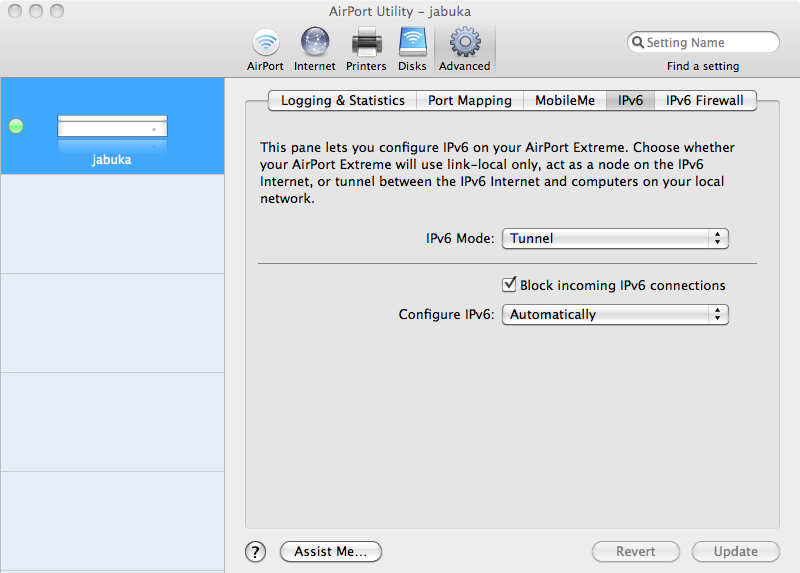Switch to the Port Mapping tab
The height and width of the screenshot is (573, 800).
click(x=470, y=101)
